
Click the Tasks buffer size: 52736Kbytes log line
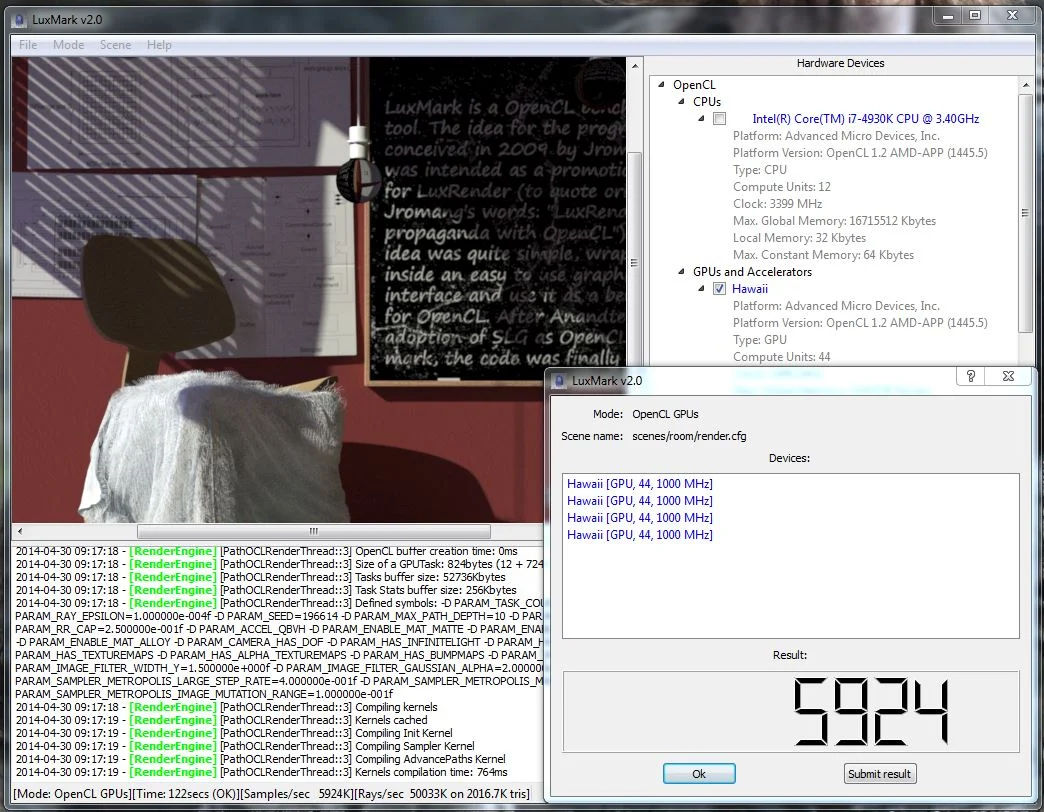[260, 577]
